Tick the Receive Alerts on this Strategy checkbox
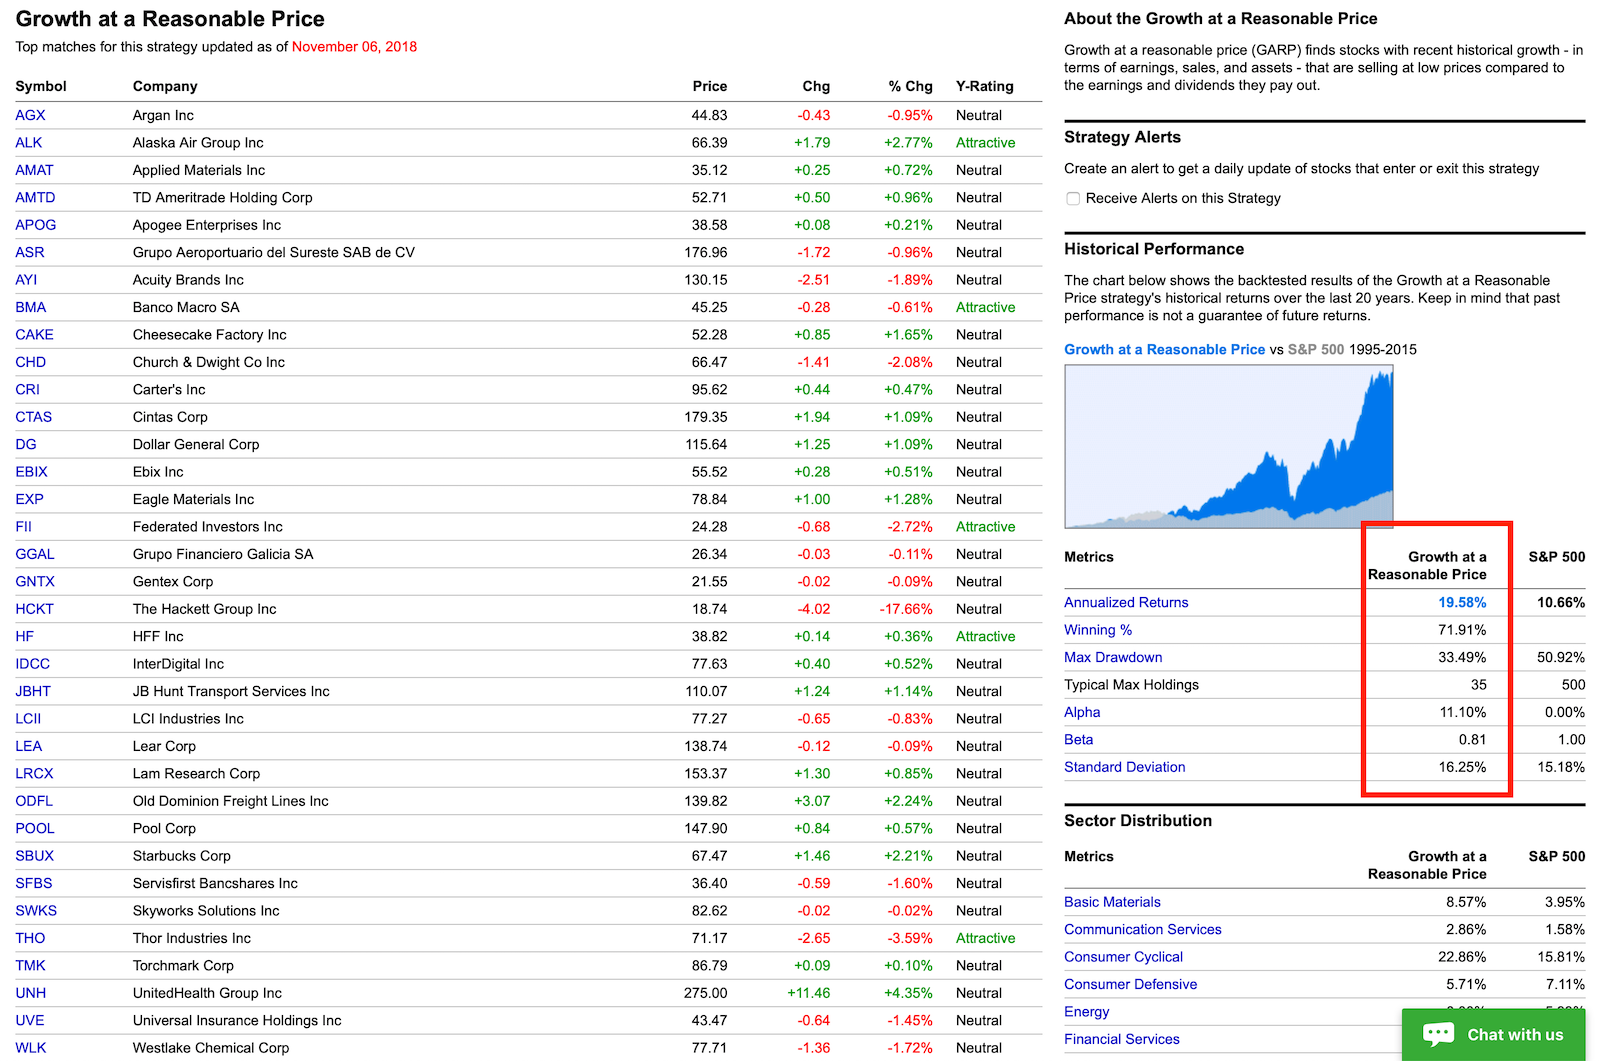 coord(1073,199)
